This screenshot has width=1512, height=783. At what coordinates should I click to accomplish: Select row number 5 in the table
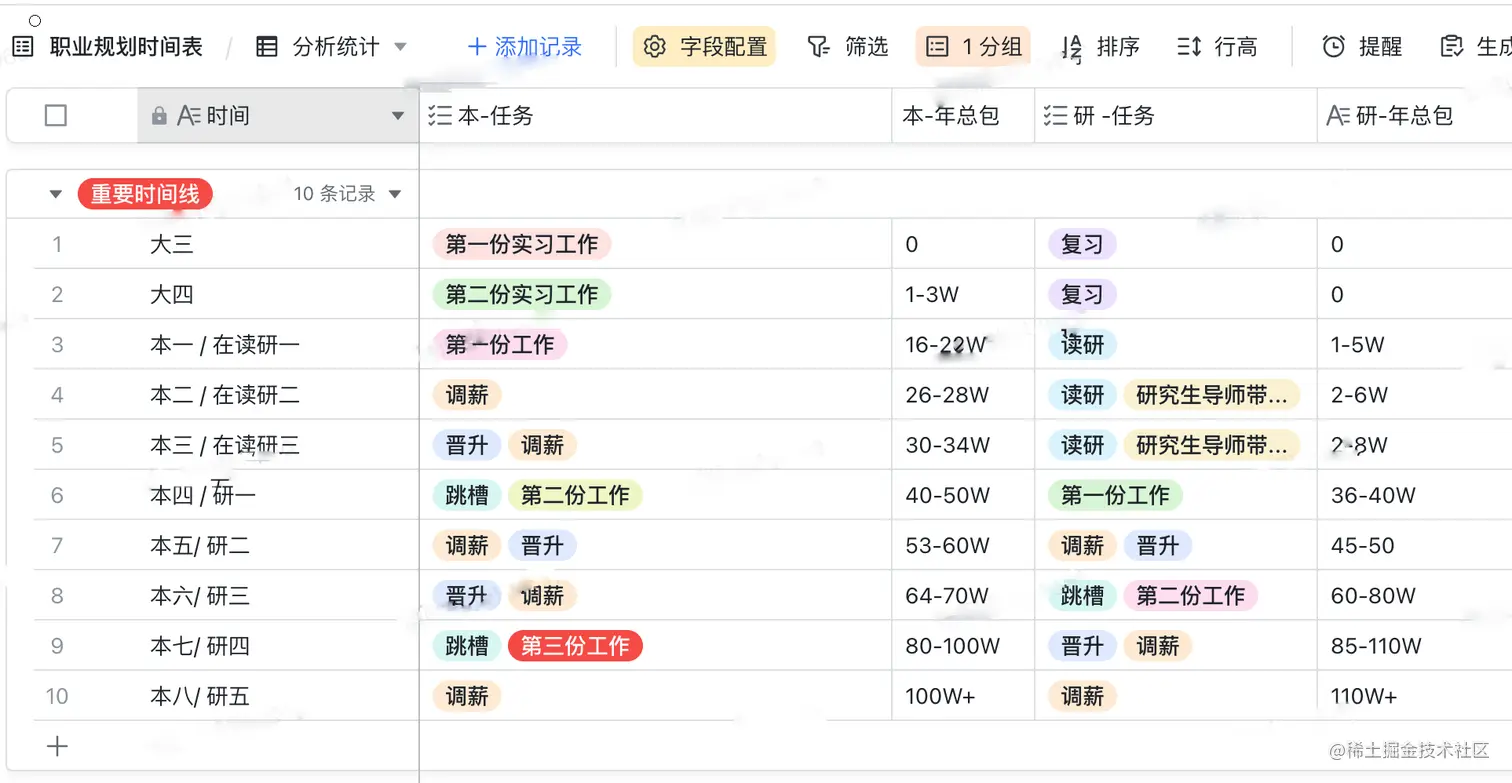57,445
